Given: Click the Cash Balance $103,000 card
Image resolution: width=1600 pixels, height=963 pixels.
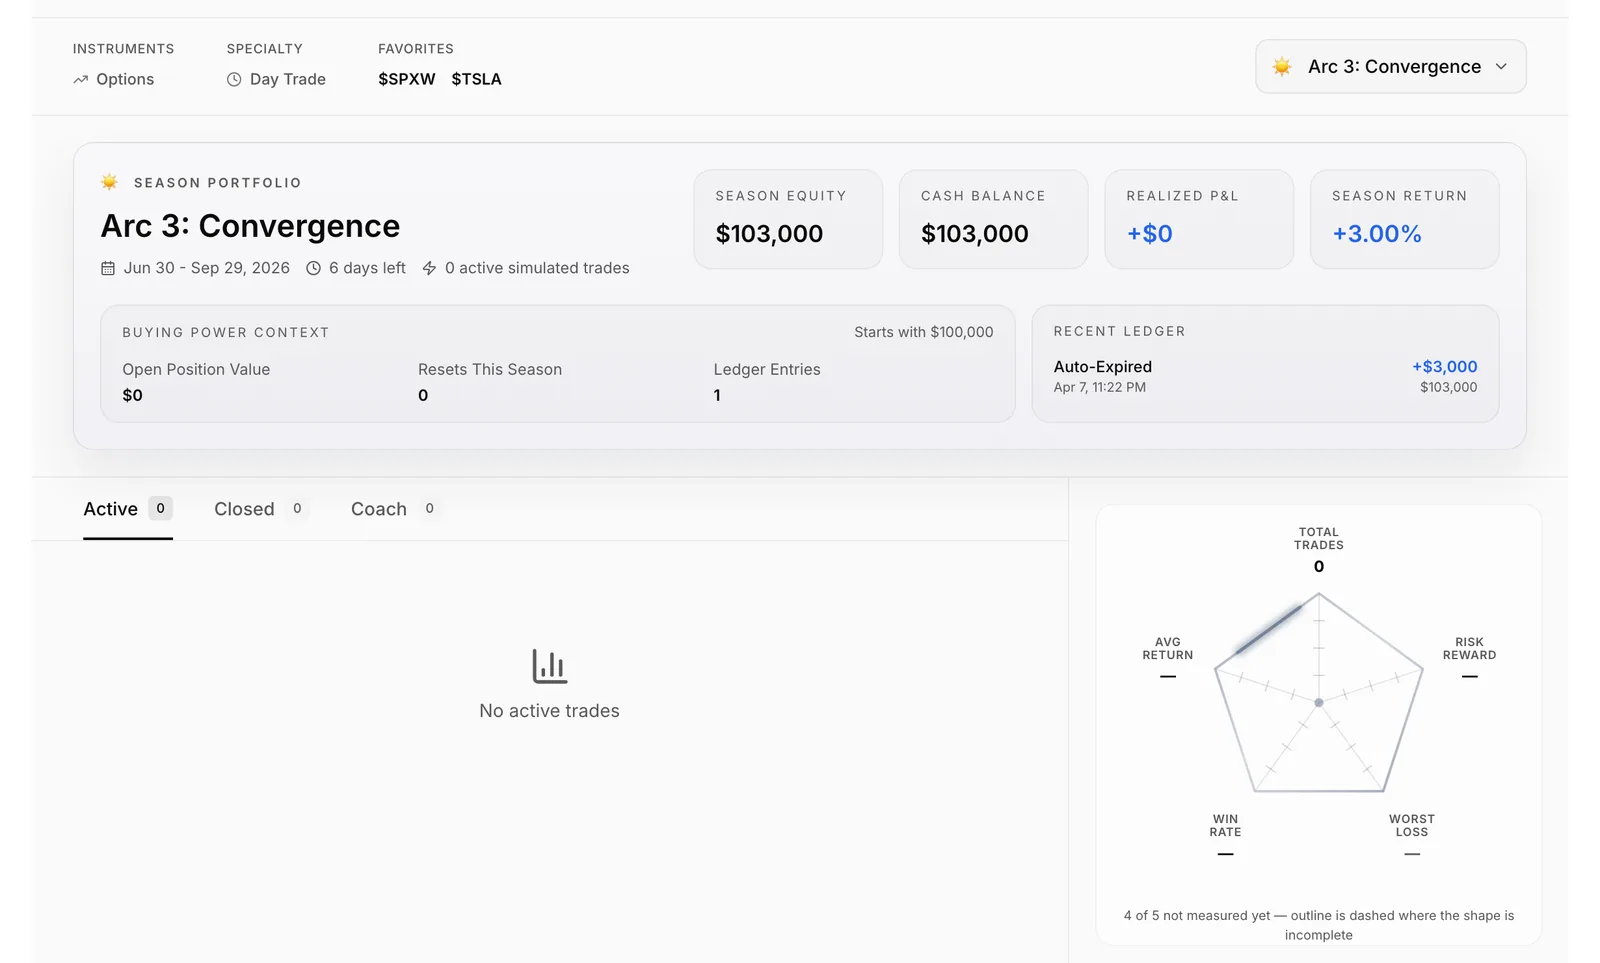Looking at the screenshot, I should coord(993,219).
